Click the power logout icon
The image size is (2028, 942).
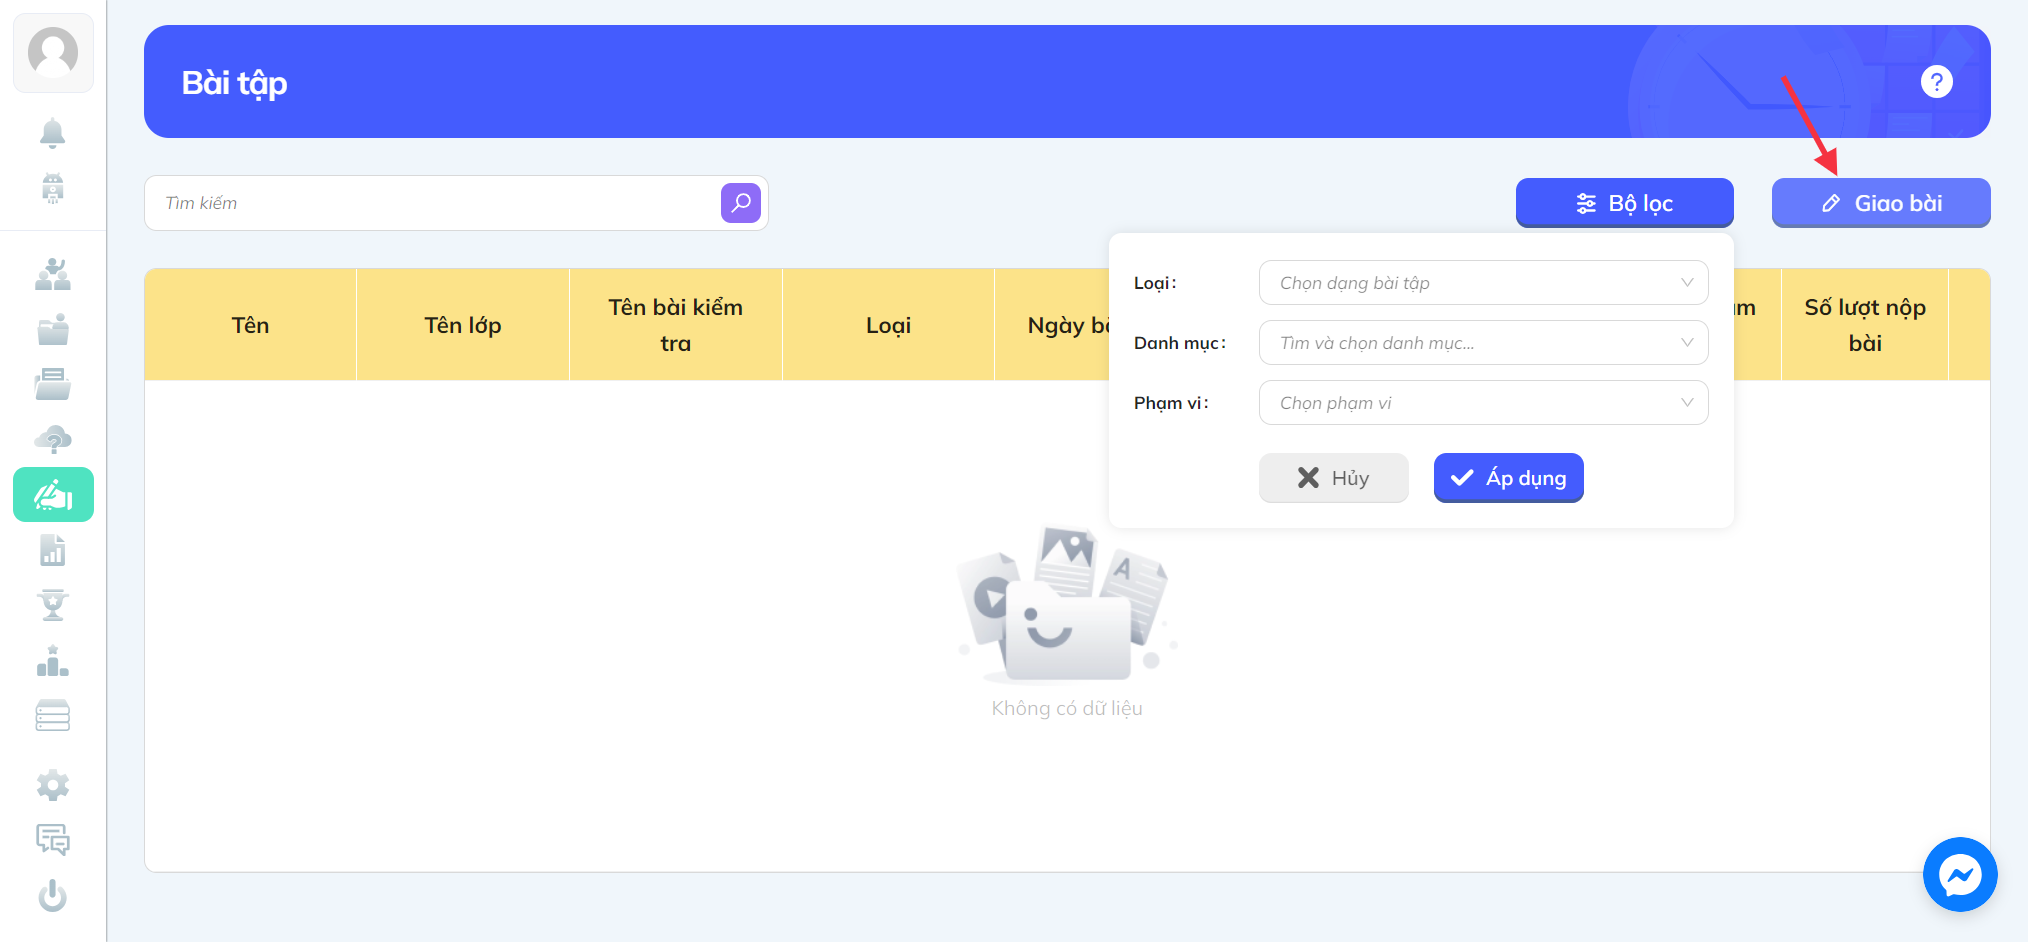point(53,895)
